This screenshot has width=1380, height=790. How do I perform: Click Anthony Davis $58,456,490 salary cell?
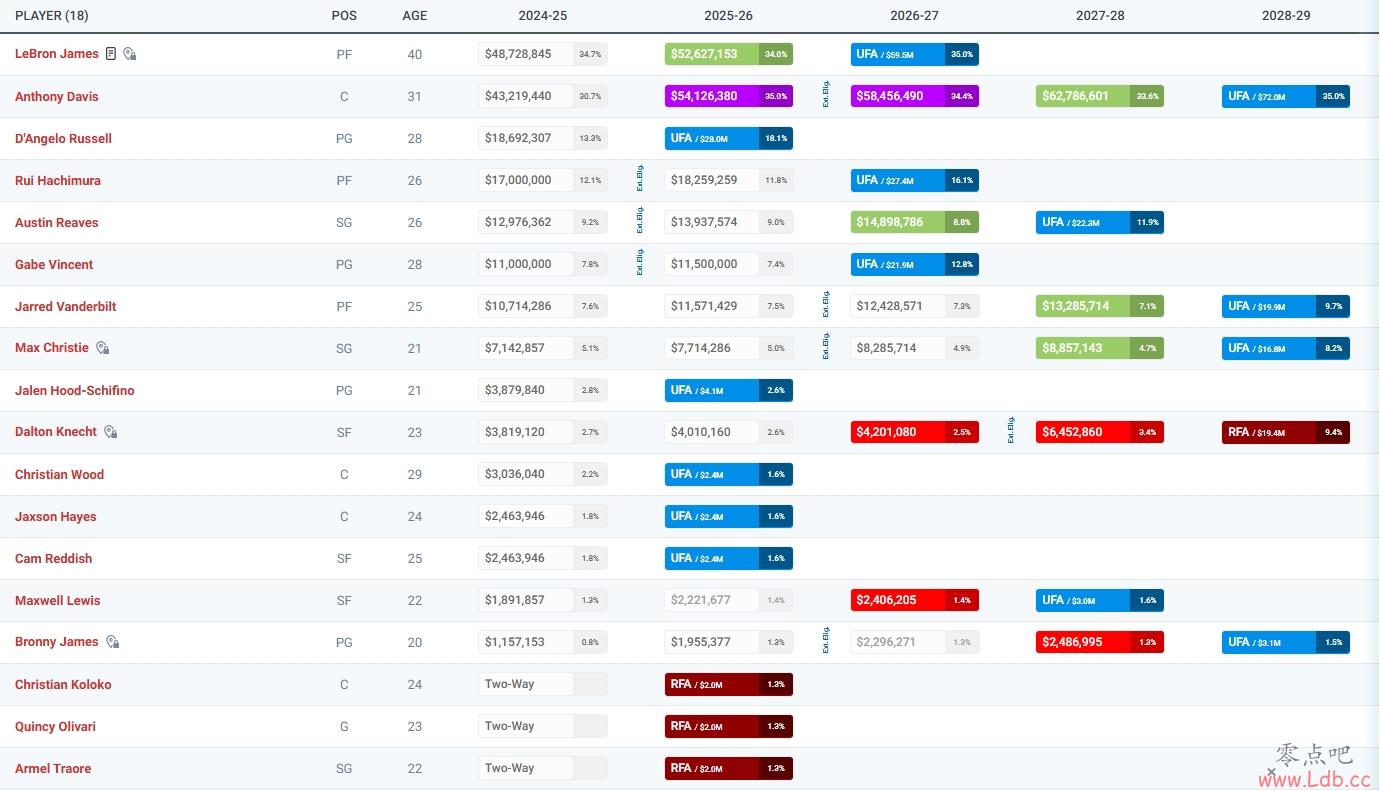click(915, 96)
